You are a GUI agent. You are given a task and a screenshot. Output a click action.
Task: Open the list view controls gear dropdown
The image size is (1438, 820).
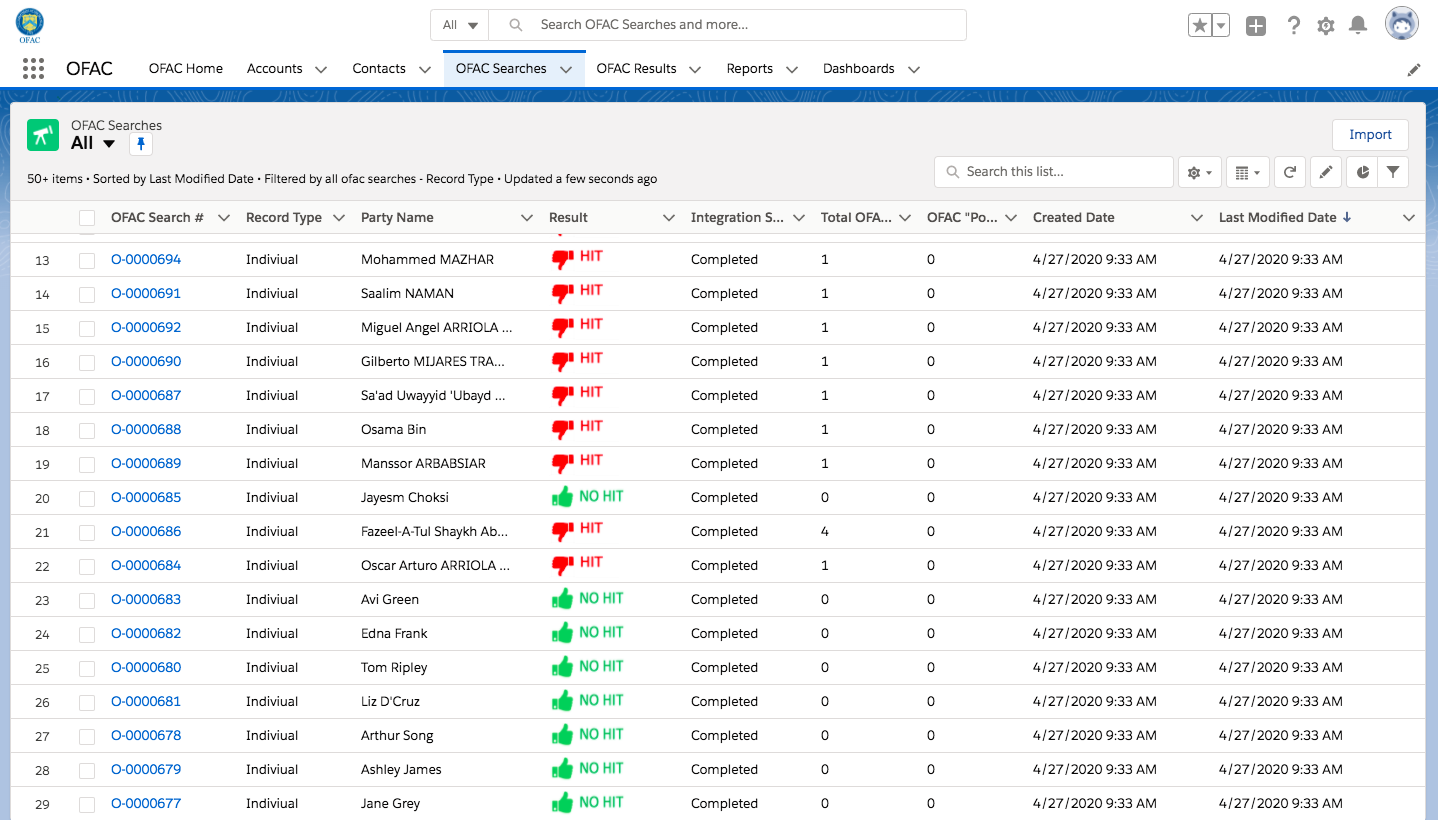pos(1199,172)
